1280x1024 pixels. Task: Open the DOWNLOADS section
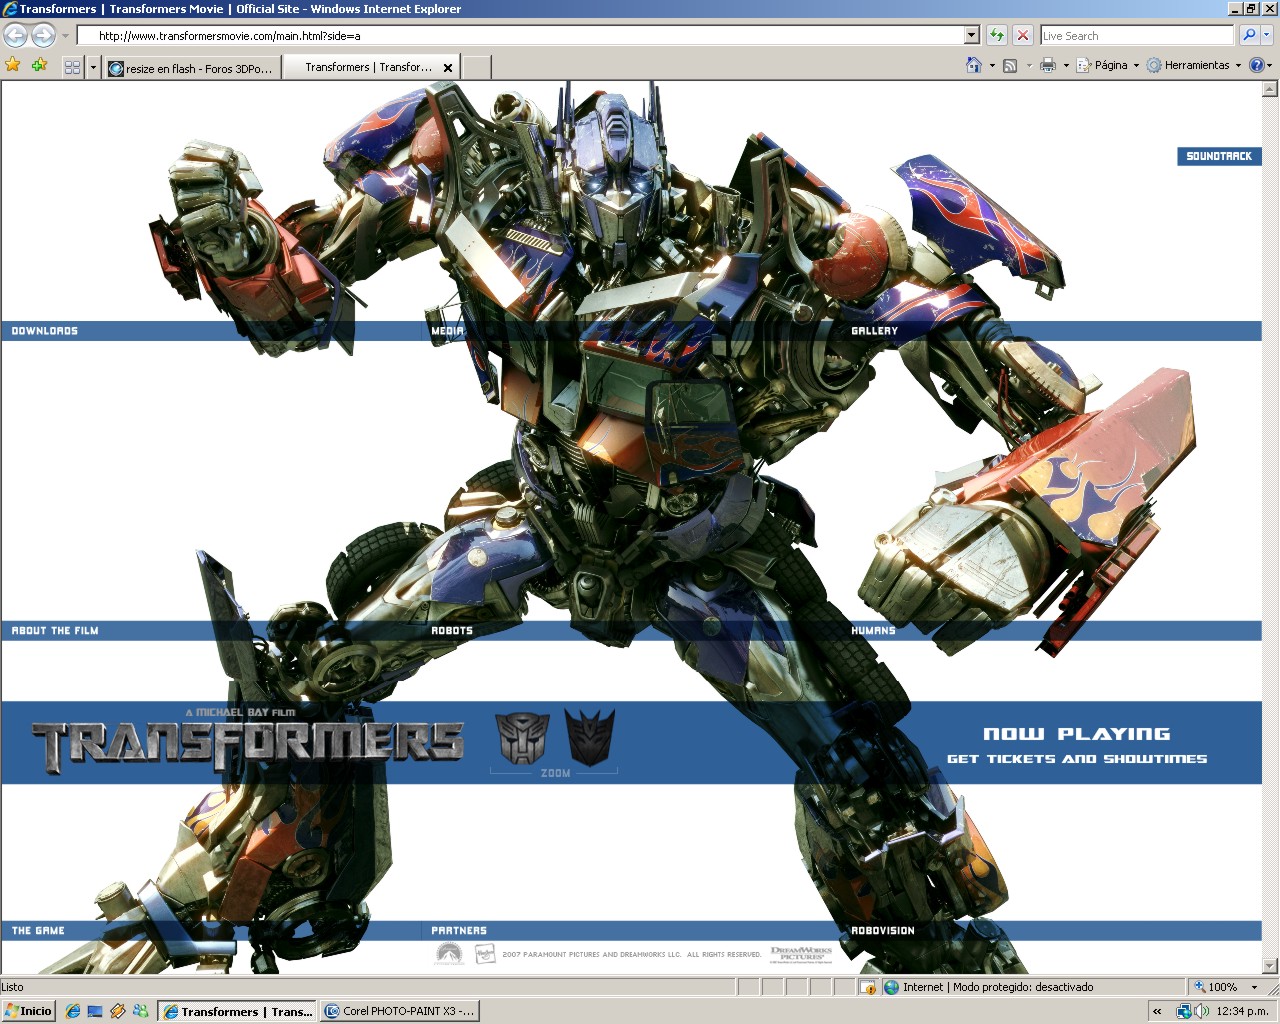click(x=45, y=331)
